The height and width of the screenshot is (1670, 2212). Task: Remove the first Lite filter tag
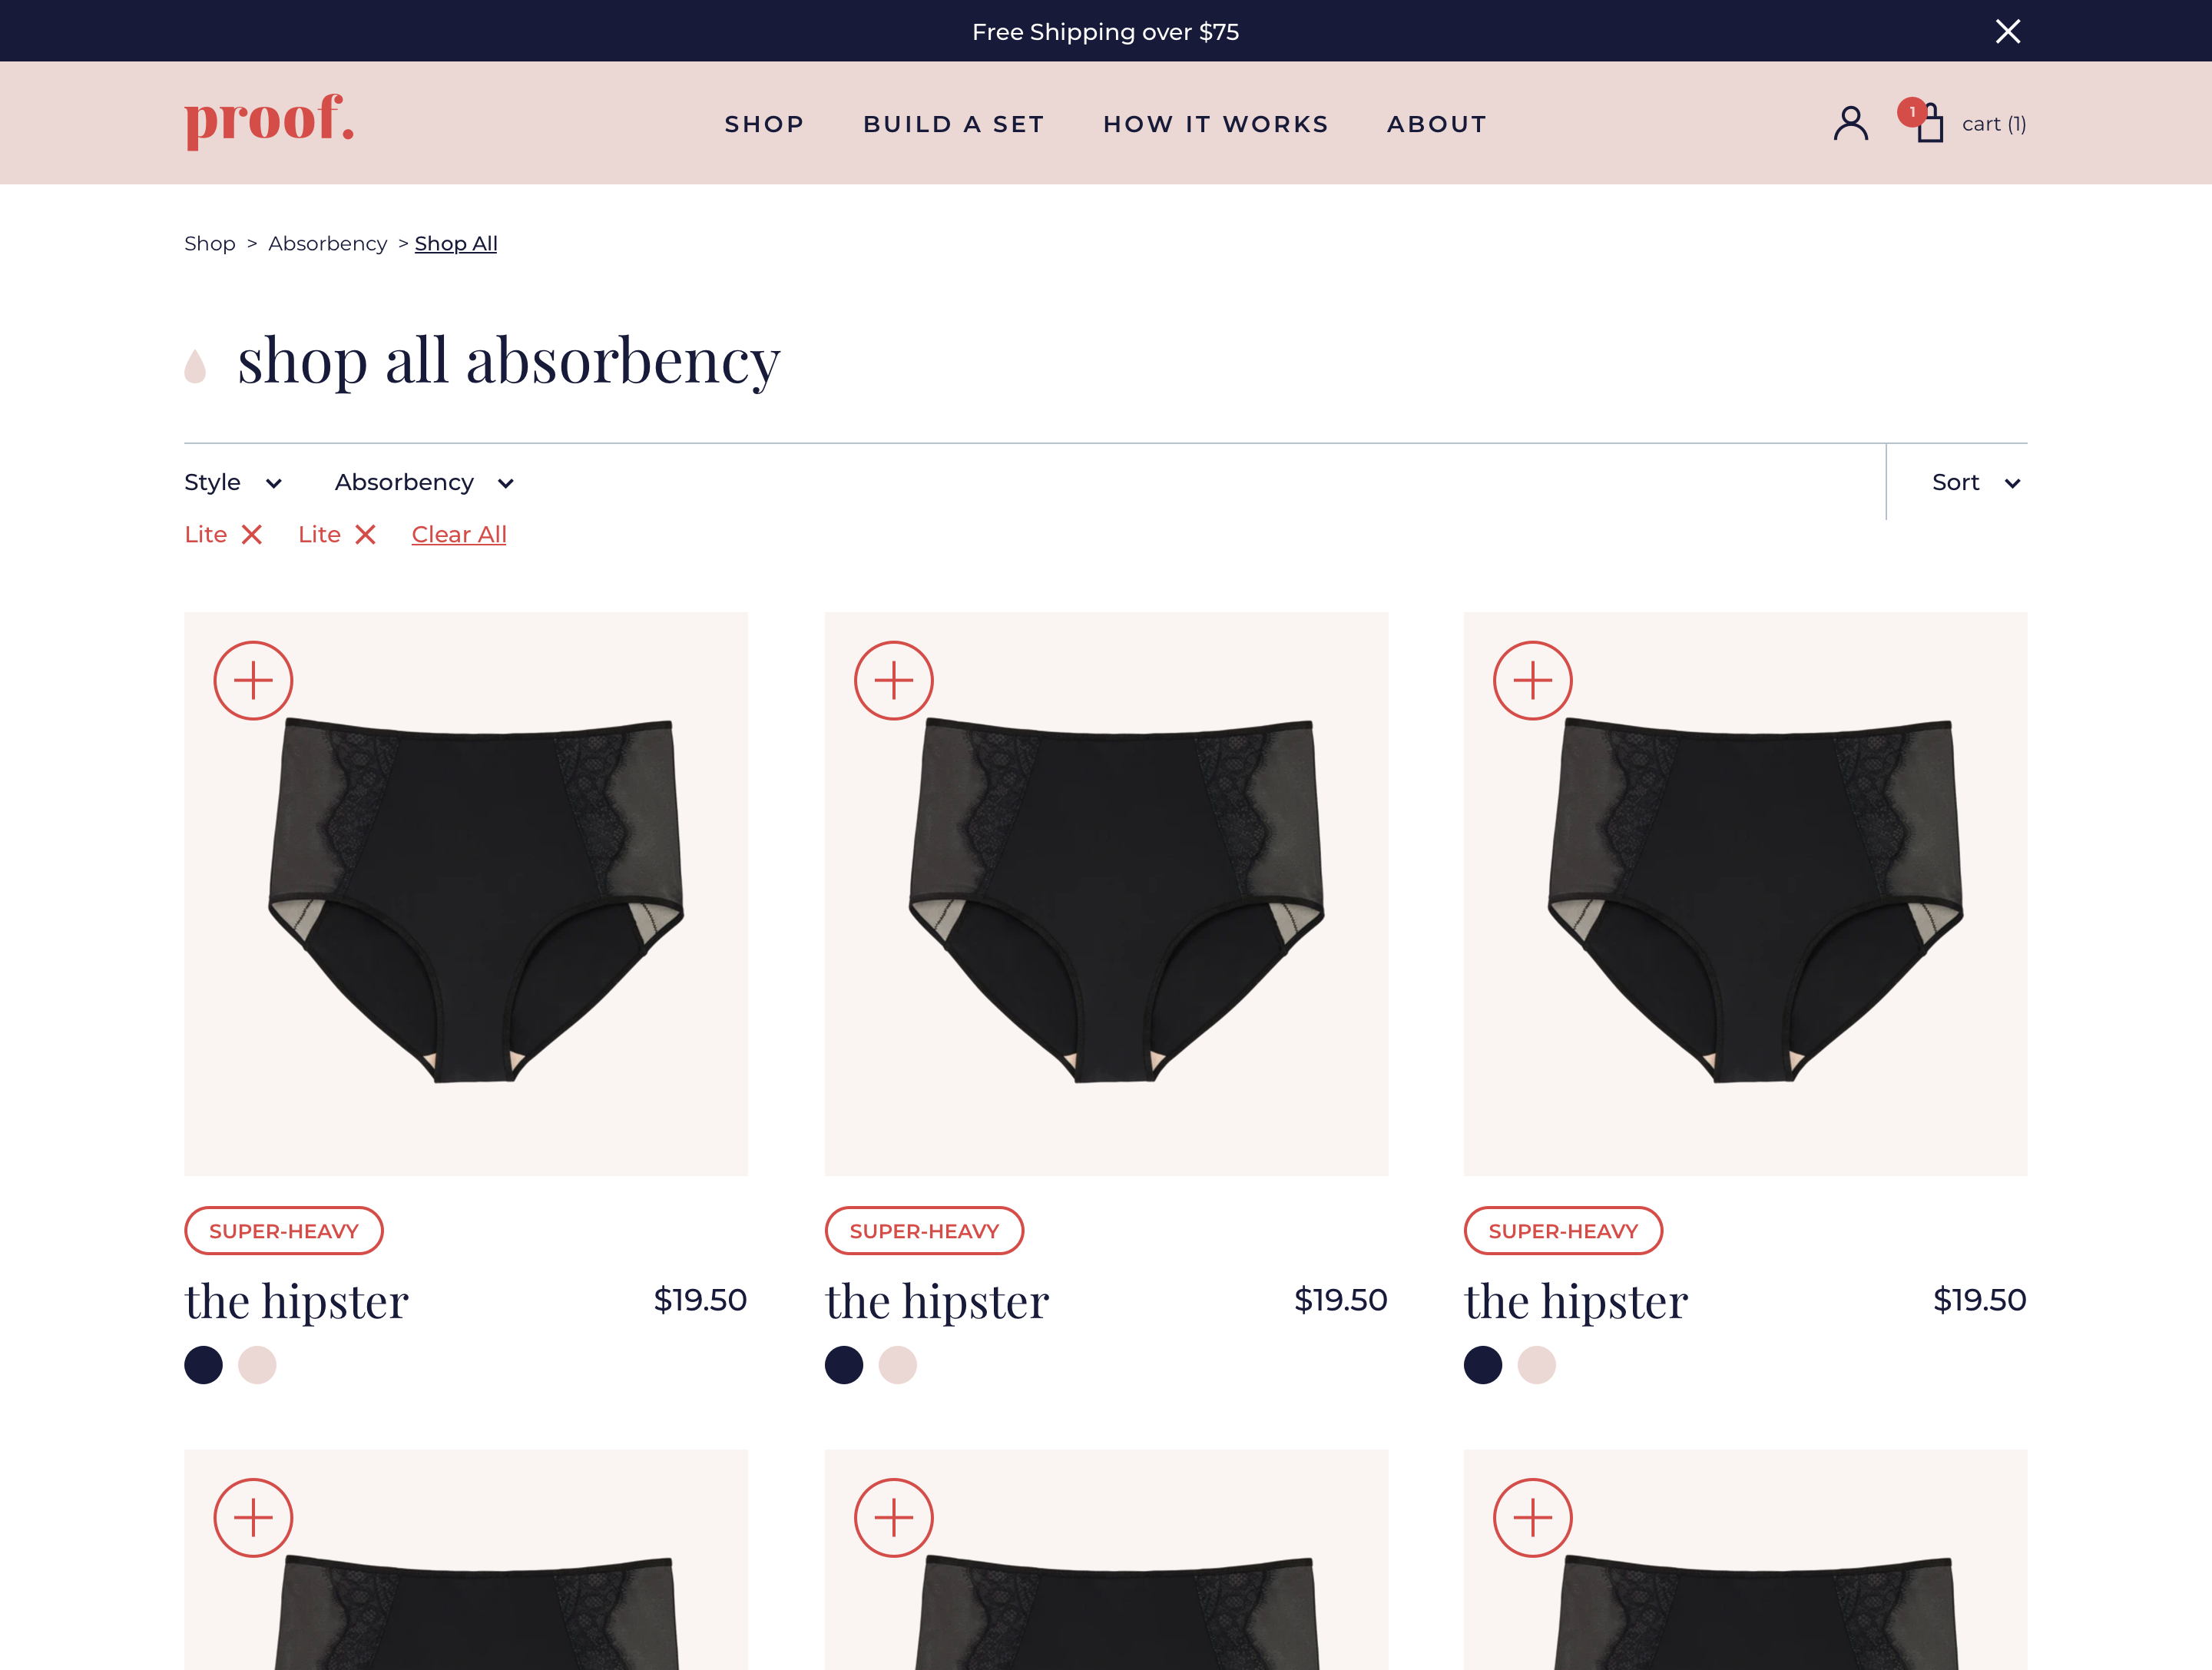pyautogui.click(x=252, y=535)
